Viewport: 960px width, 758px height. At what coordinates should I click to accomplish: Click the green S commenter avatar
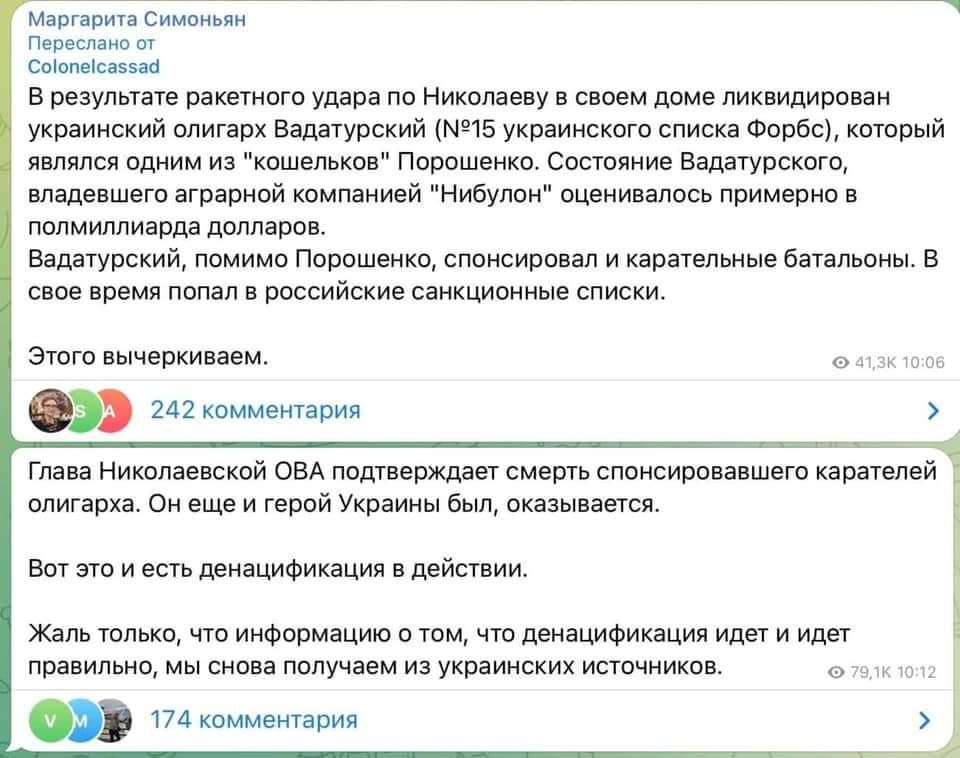click(81, 410)
